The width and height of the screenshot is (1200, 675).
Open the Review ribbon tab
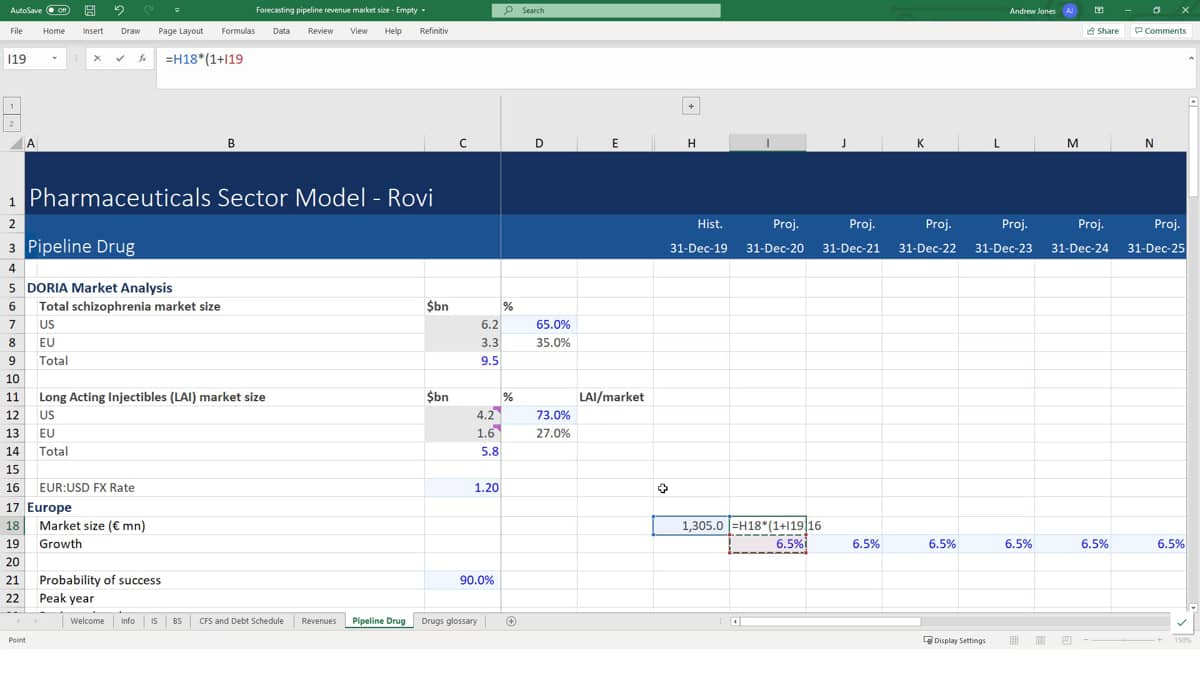coord(320,31)
